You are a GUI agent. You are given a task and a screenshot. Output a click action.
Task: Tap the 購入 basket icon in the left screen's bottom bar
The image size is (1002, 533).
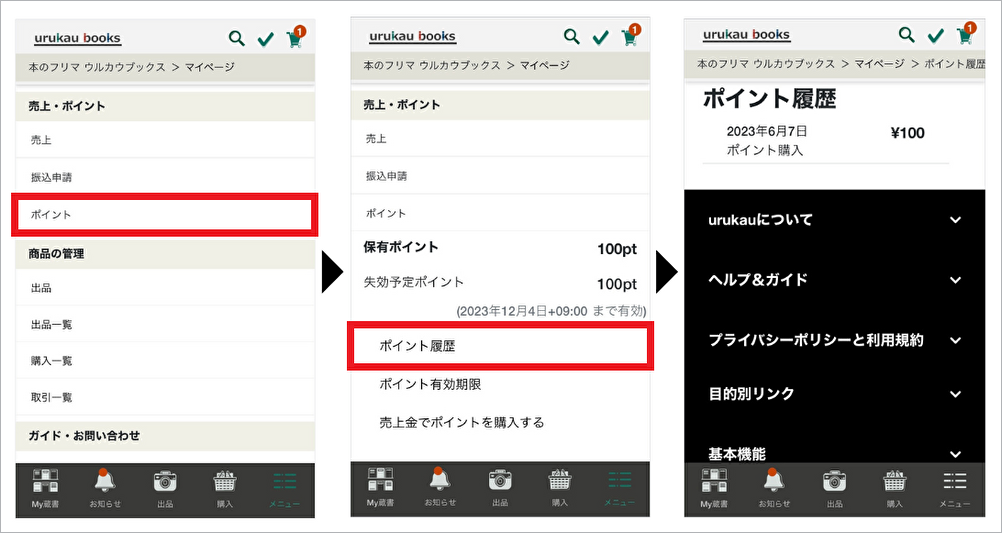[x=225, y=488]
